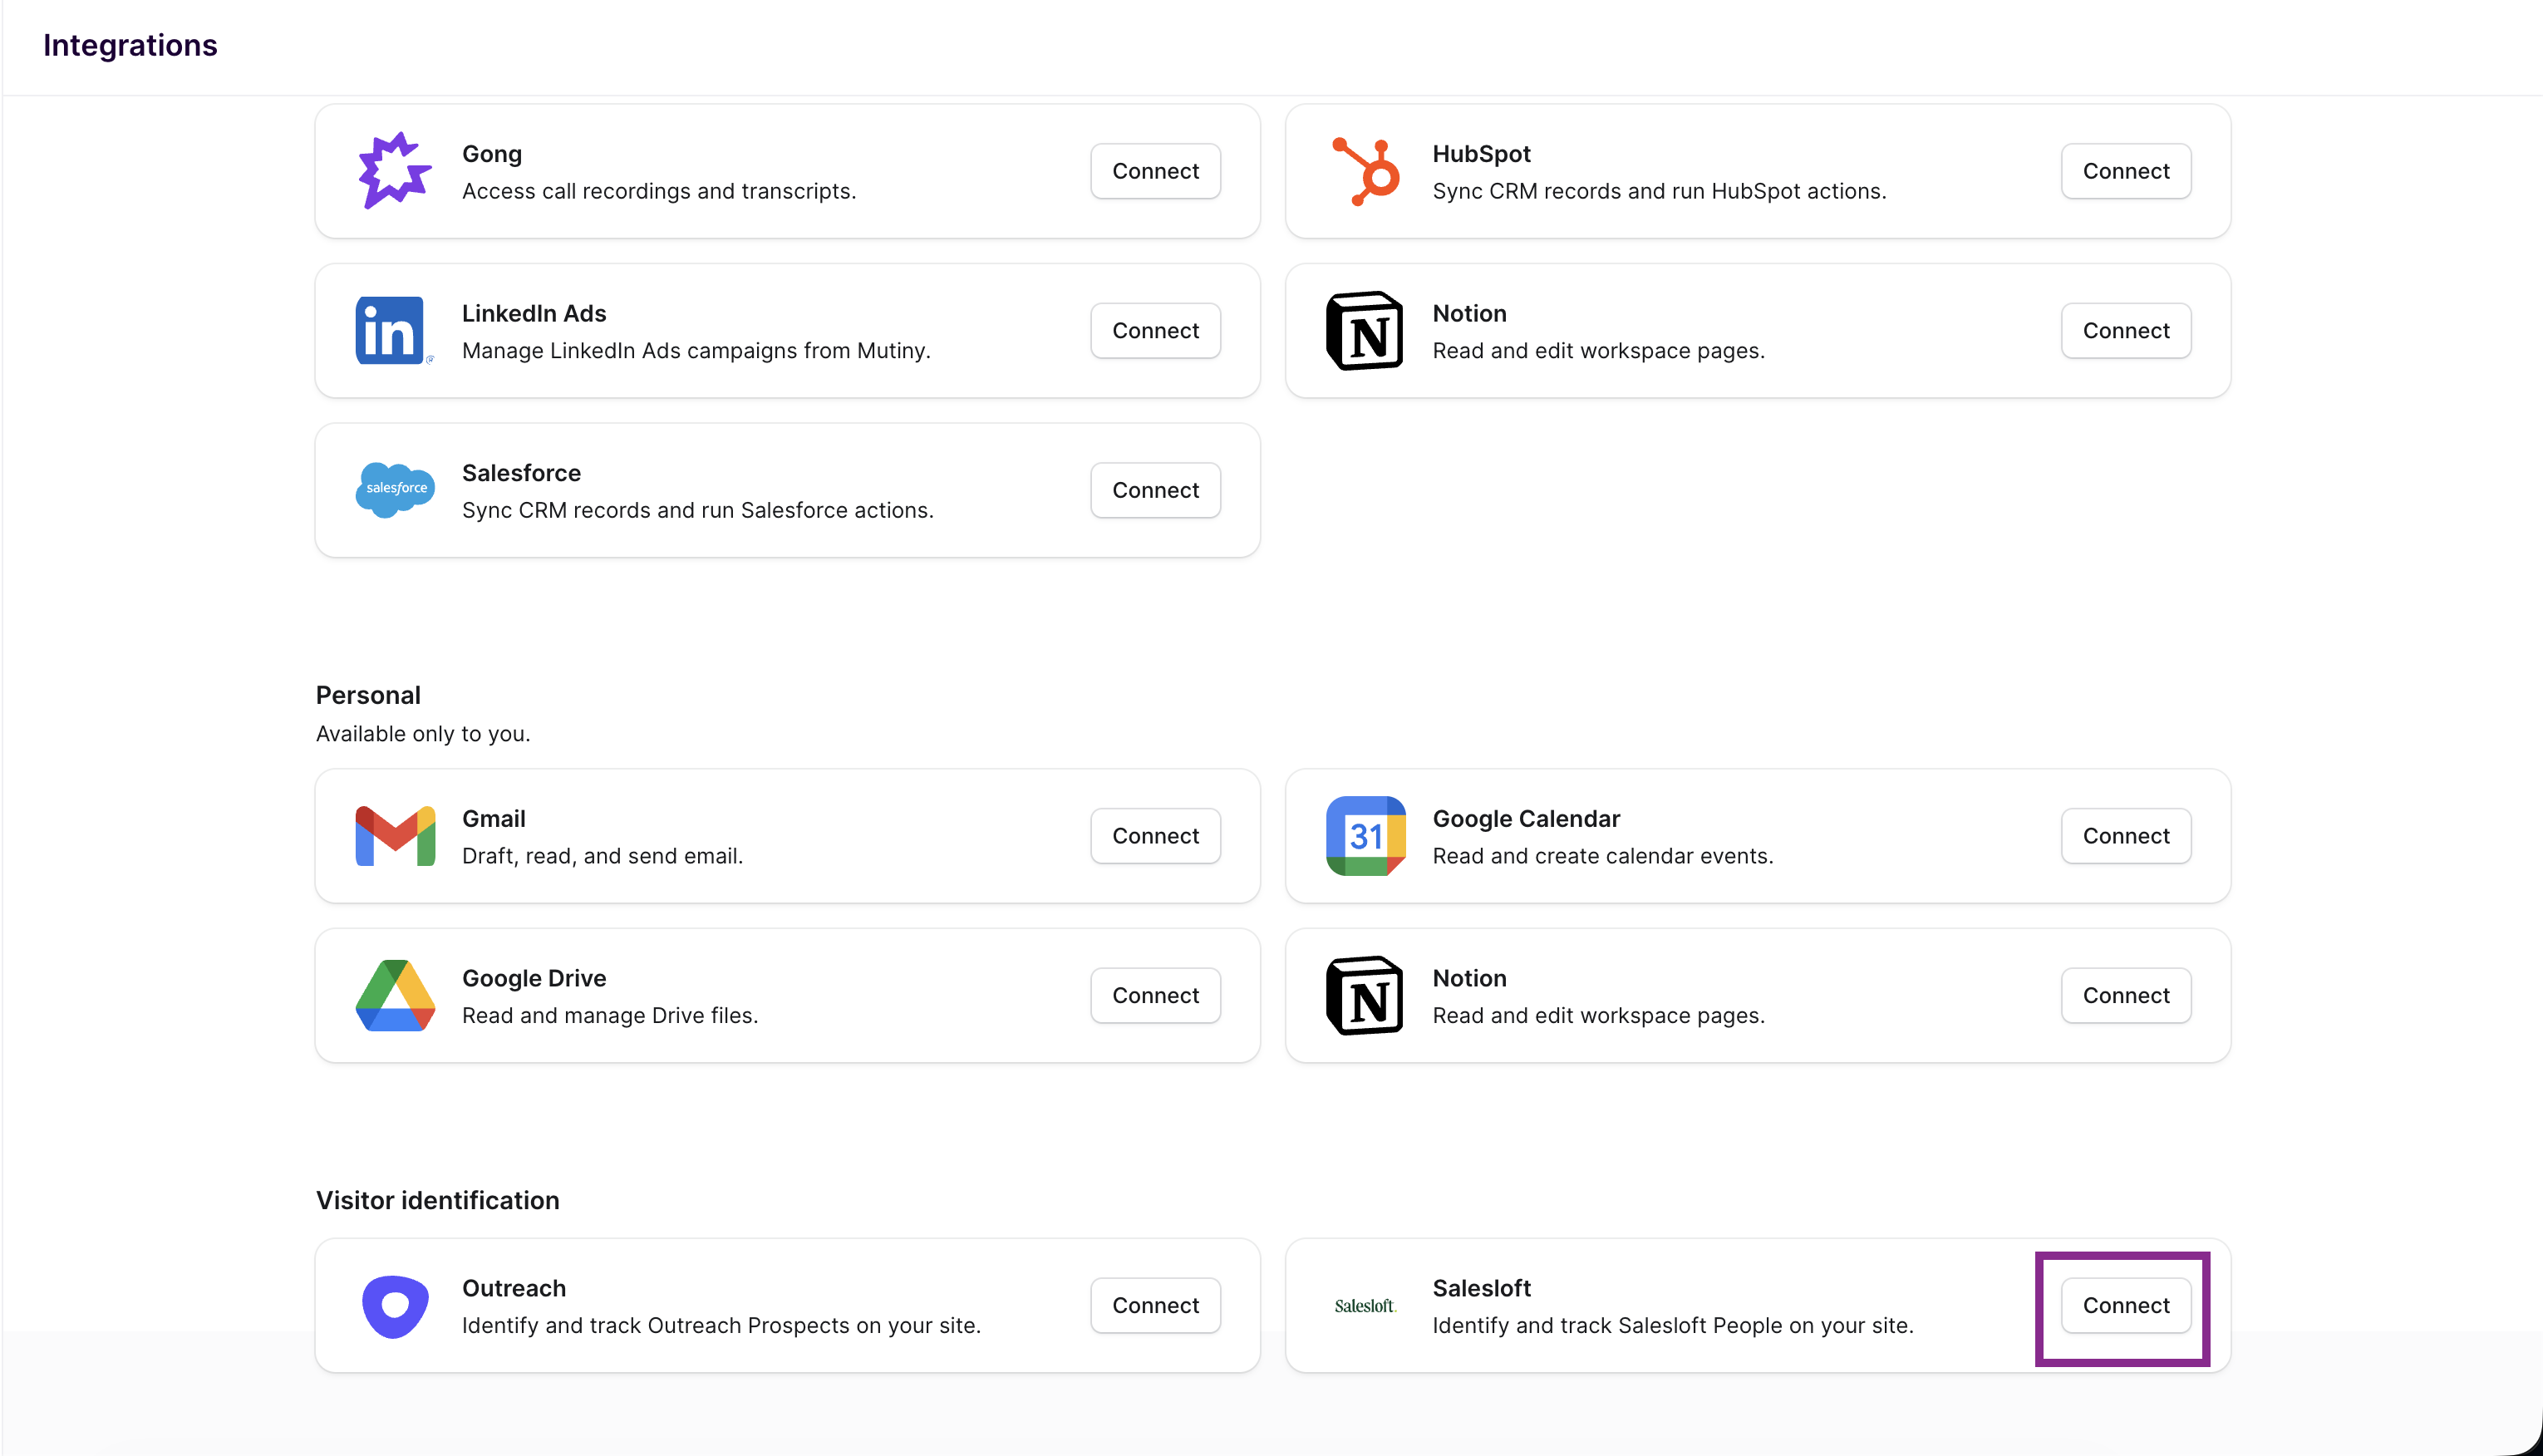Click the LinkedIn Ads card title

pos(534,314)
